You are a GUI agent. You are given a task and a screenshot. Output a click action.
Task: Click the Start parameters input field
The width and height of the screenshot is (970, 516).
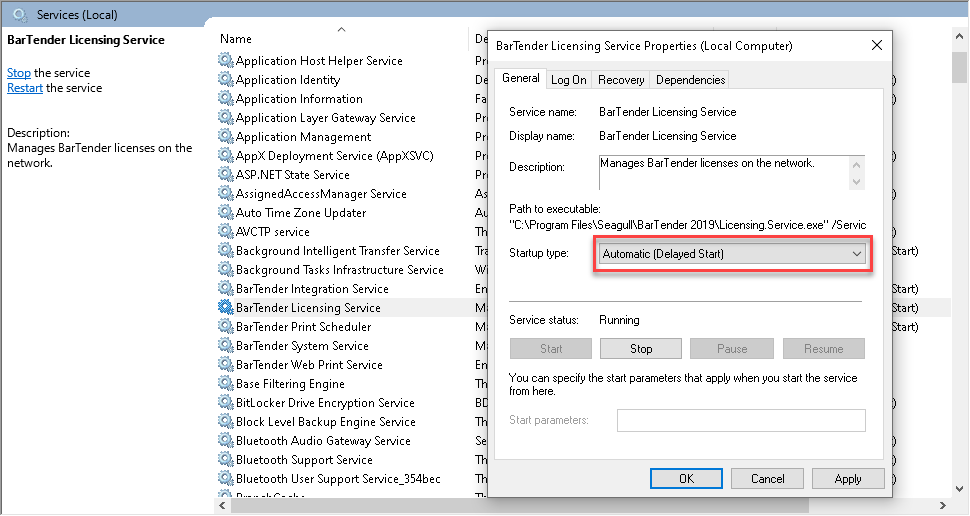point(741,420)
